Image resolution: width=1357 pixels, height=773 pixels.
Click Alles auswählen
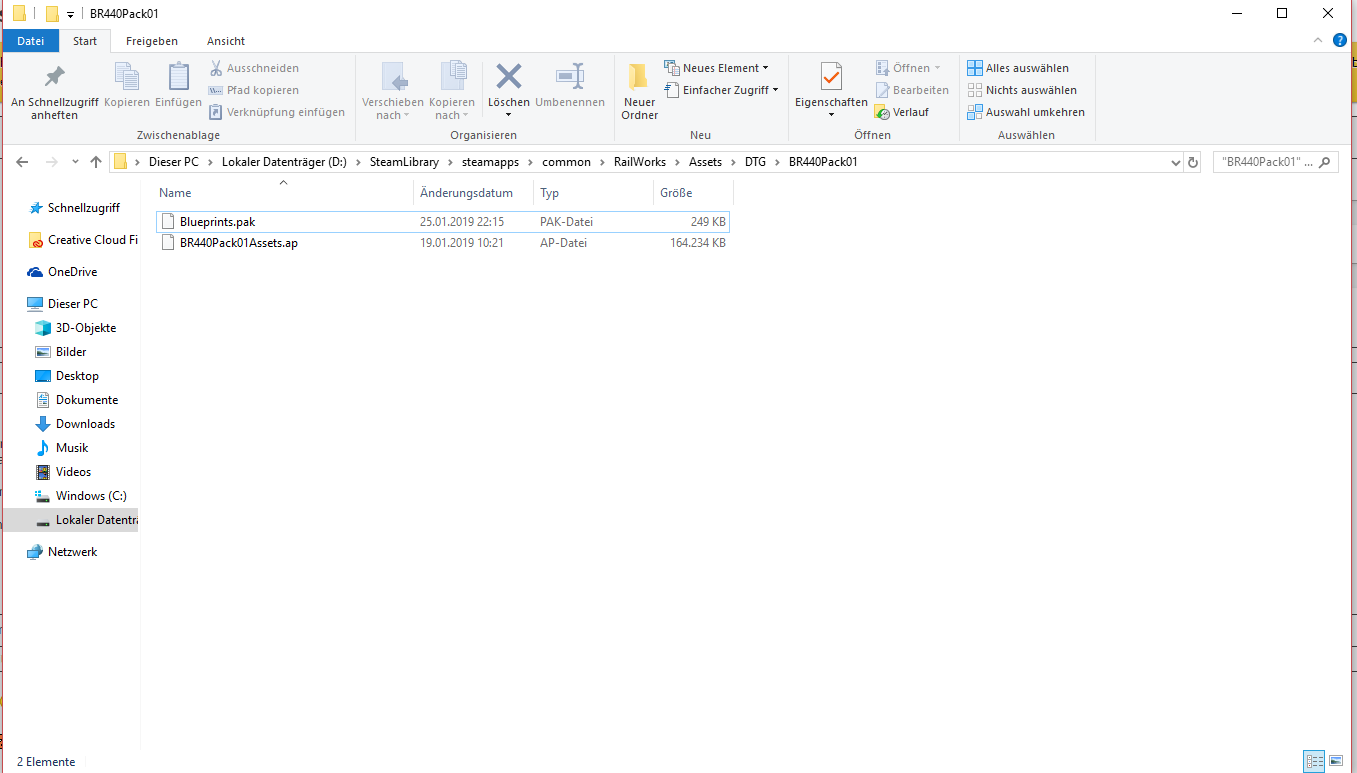pyautogui.click(x=1018, y=68)
